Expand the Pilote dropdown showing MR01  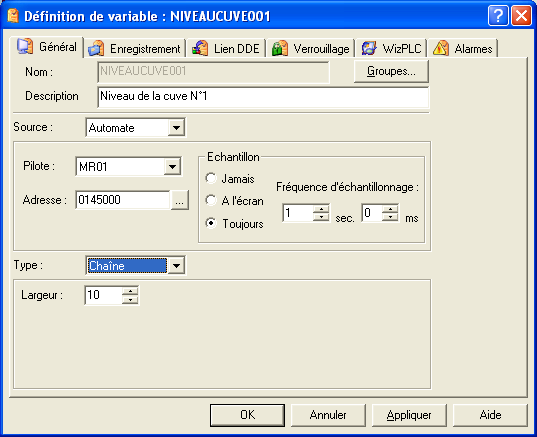[x=128, y=167]
